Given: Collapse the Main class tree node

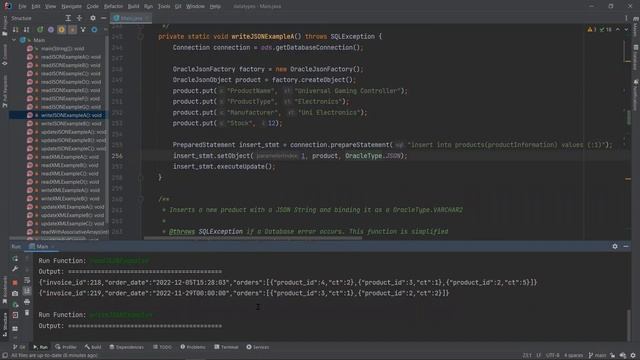Looking at the screenshot, I should click(x=14, y=40).
